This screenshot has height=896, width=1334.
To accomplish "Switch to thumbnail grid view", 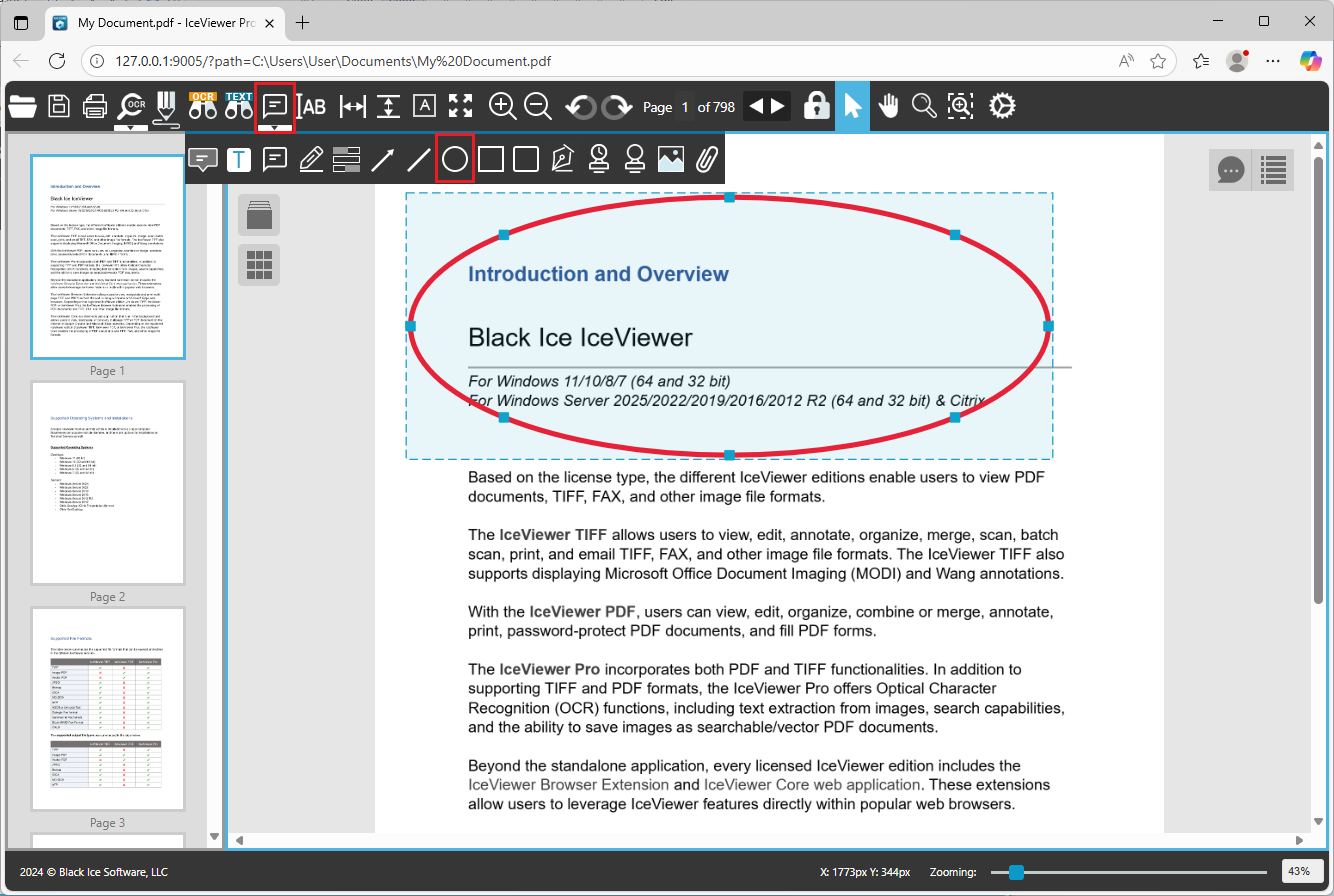I will pyautogui.click(x=259, y=264).
